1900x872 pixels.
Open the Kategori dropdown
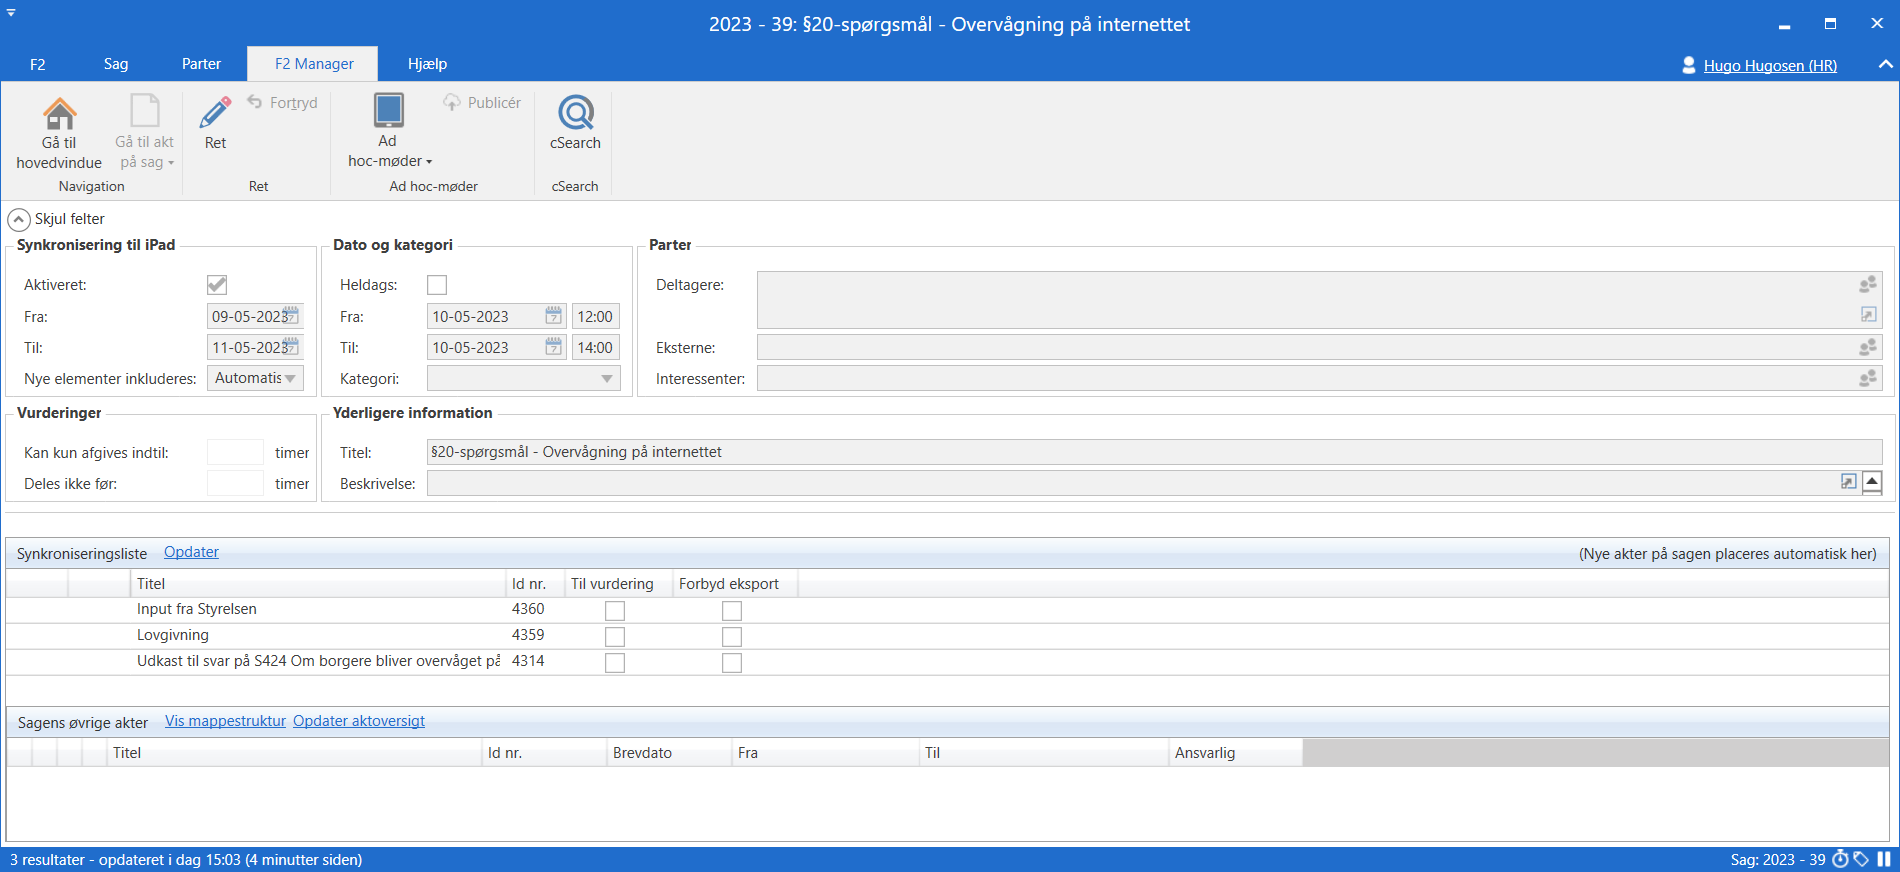[606, 379]
